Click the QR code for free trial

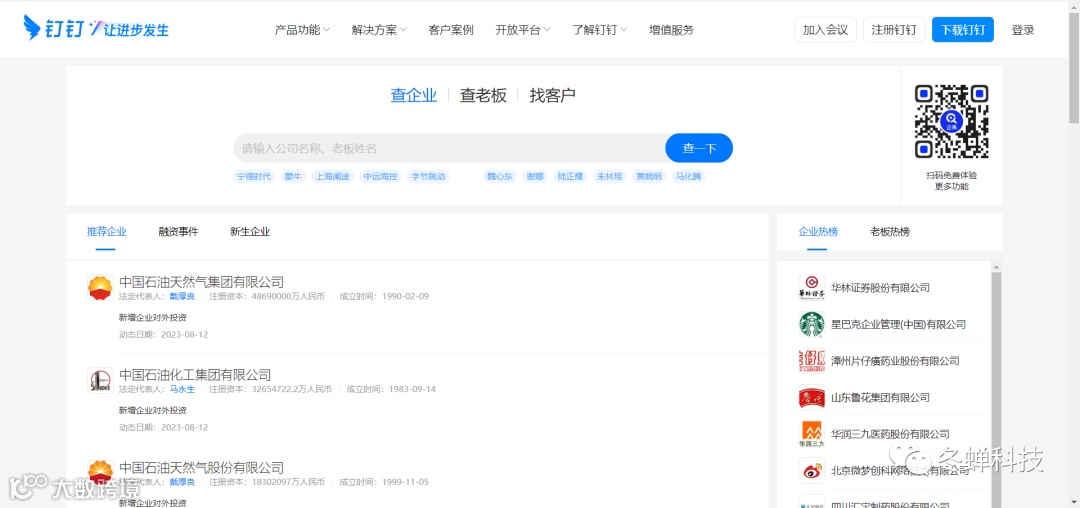coord(951,122)
